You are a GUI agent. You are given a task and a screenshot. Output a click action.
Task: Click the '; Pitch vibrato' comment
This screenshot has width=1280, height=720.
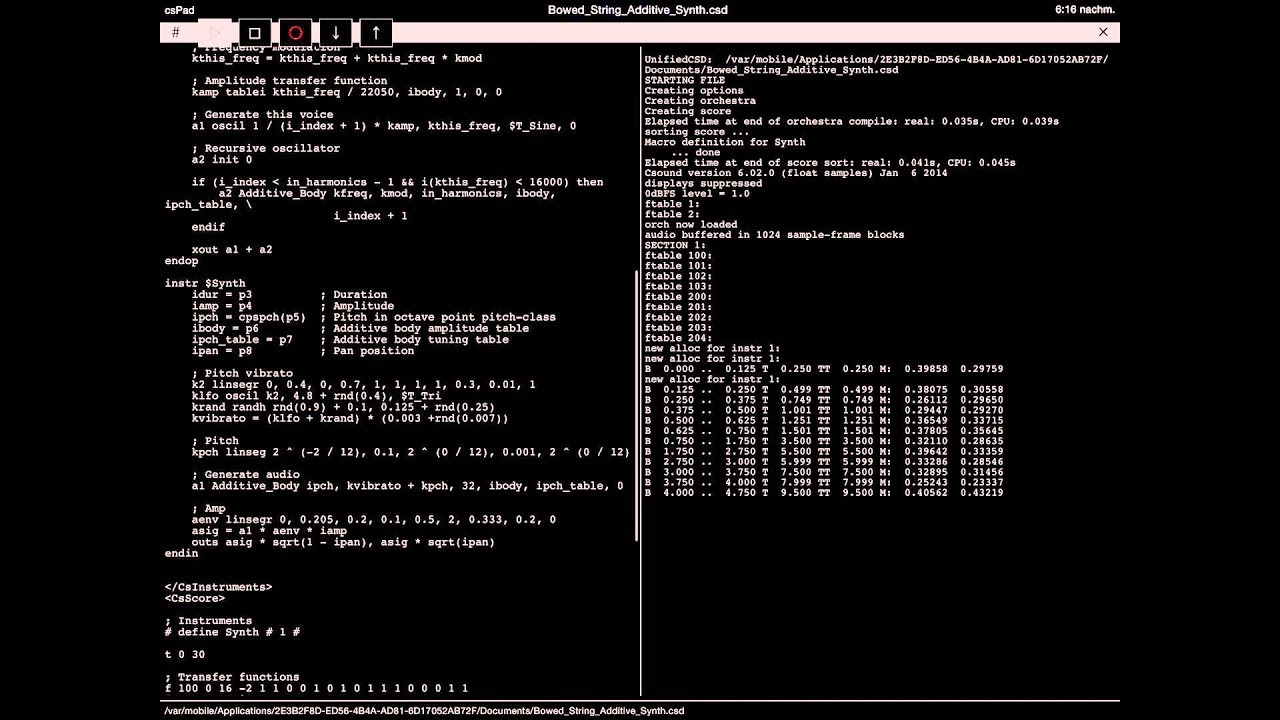tap(242, 373)
